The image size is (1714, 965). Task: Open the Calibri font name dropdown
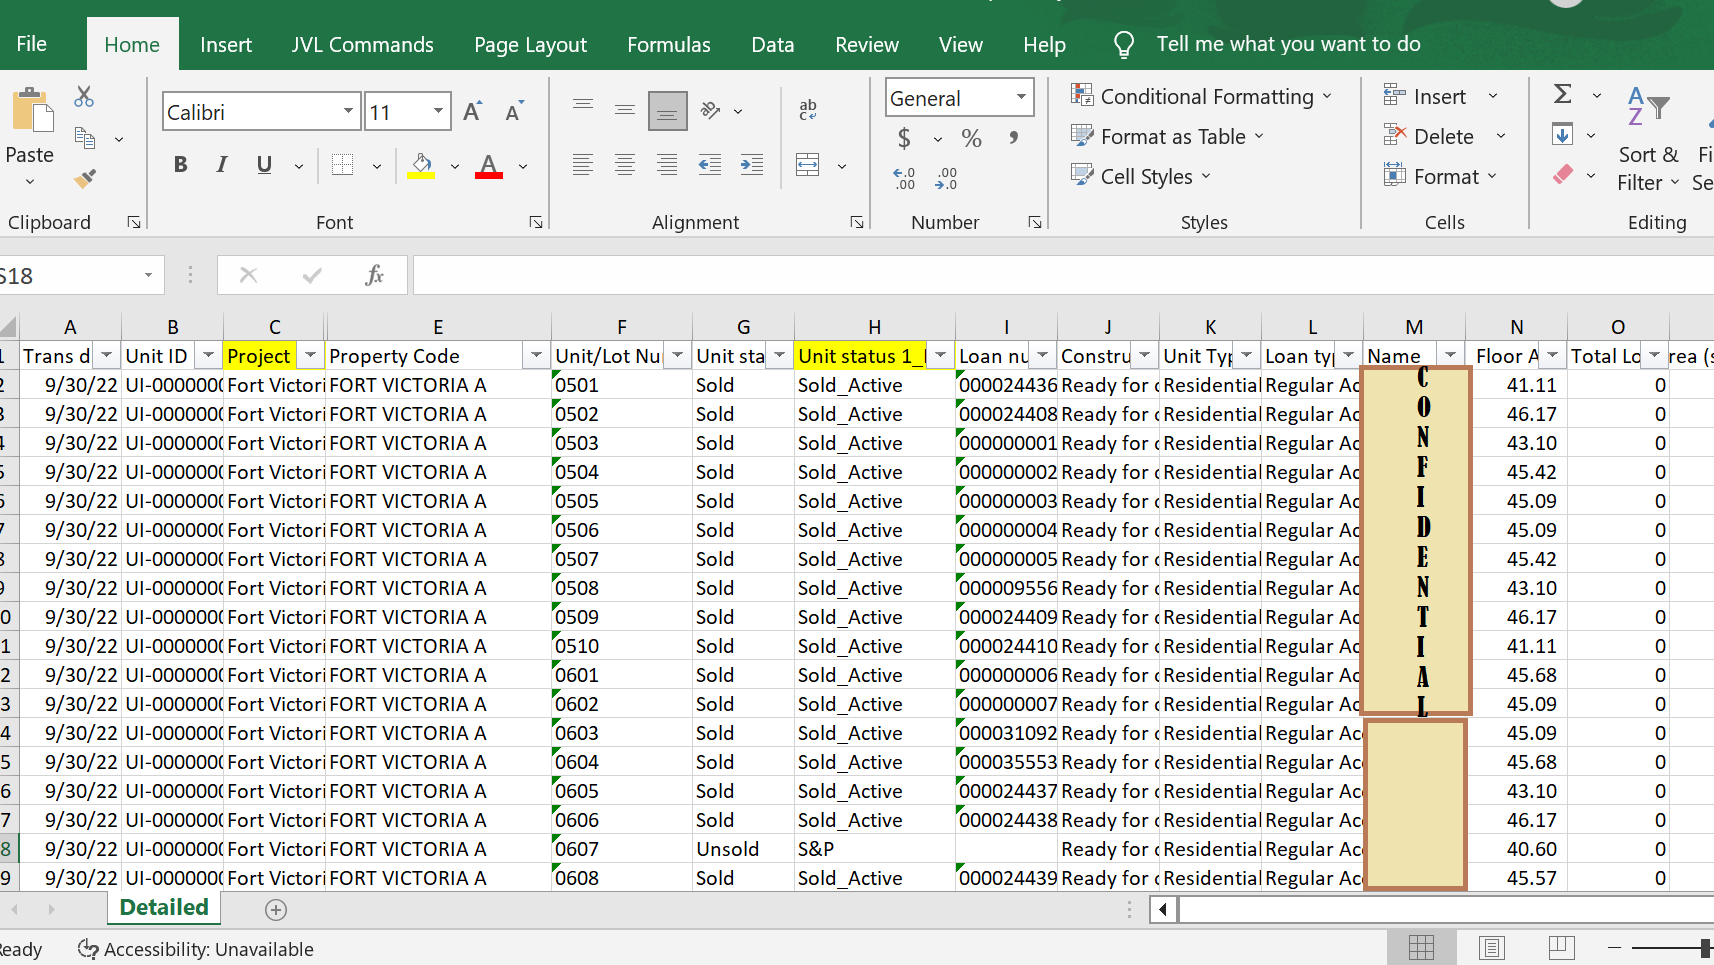[x=348, y=111]
